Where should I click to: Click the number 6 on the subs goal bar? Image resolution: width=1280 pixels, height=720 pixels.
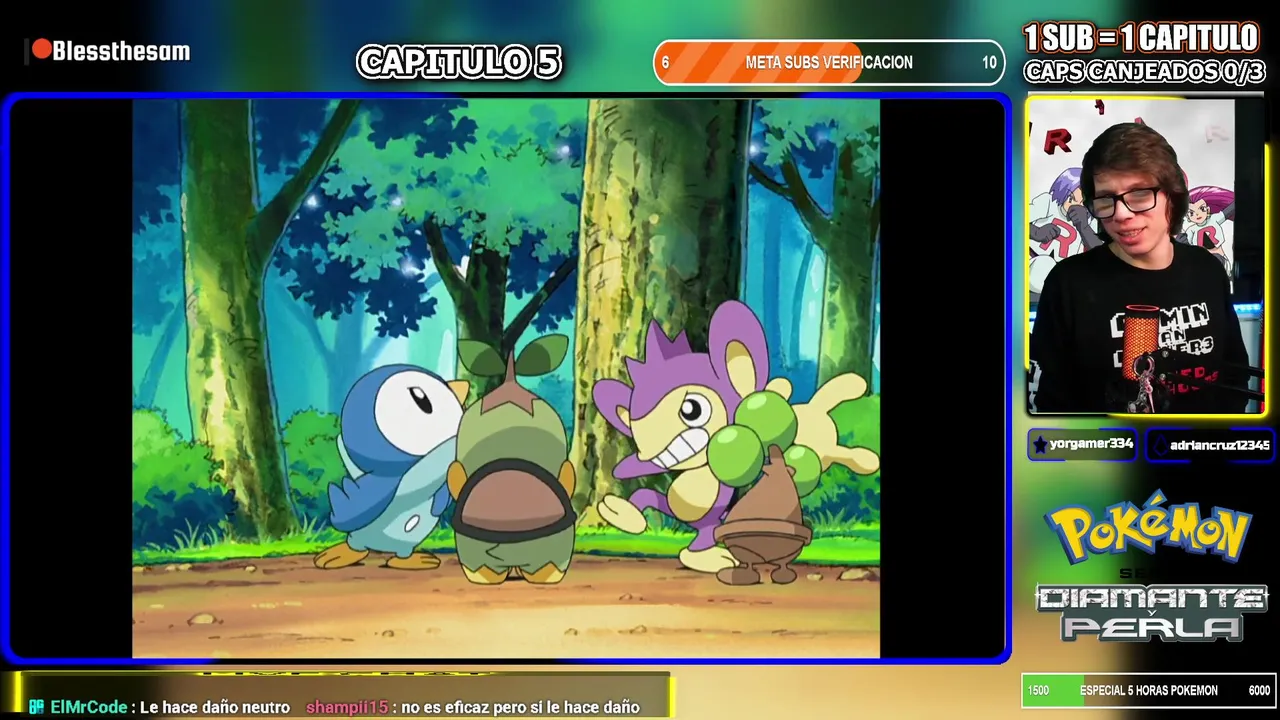665,62
